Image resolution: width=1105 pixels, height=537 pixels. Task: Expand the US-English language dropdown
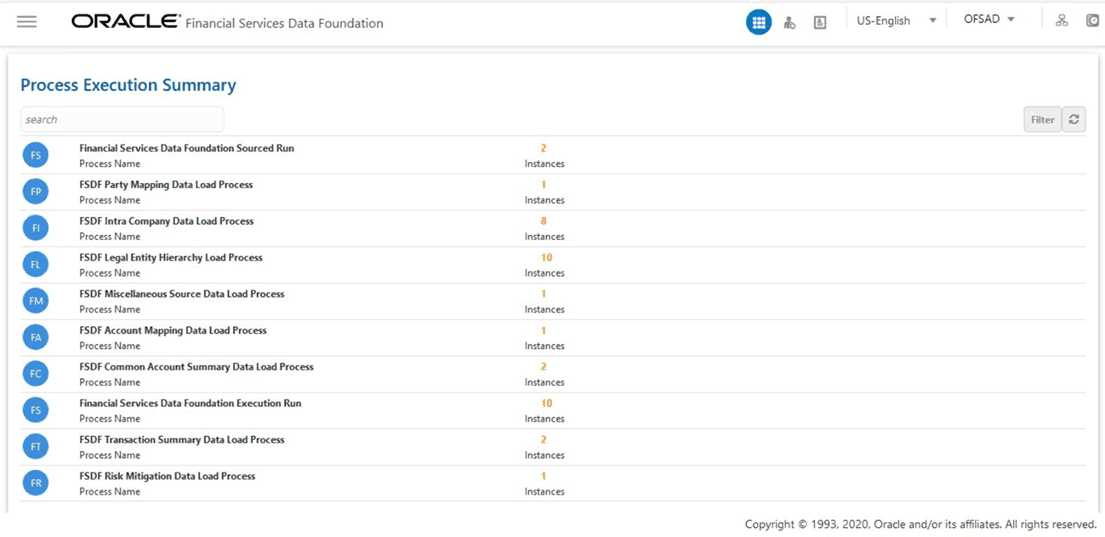click(x=896, y=21)
